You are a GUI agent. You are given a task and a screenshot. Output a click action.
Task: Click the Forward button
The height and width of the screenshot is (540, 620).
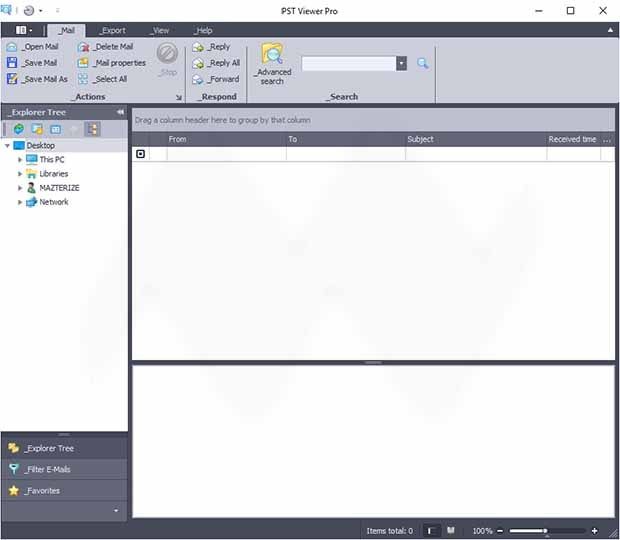(215, 79)
